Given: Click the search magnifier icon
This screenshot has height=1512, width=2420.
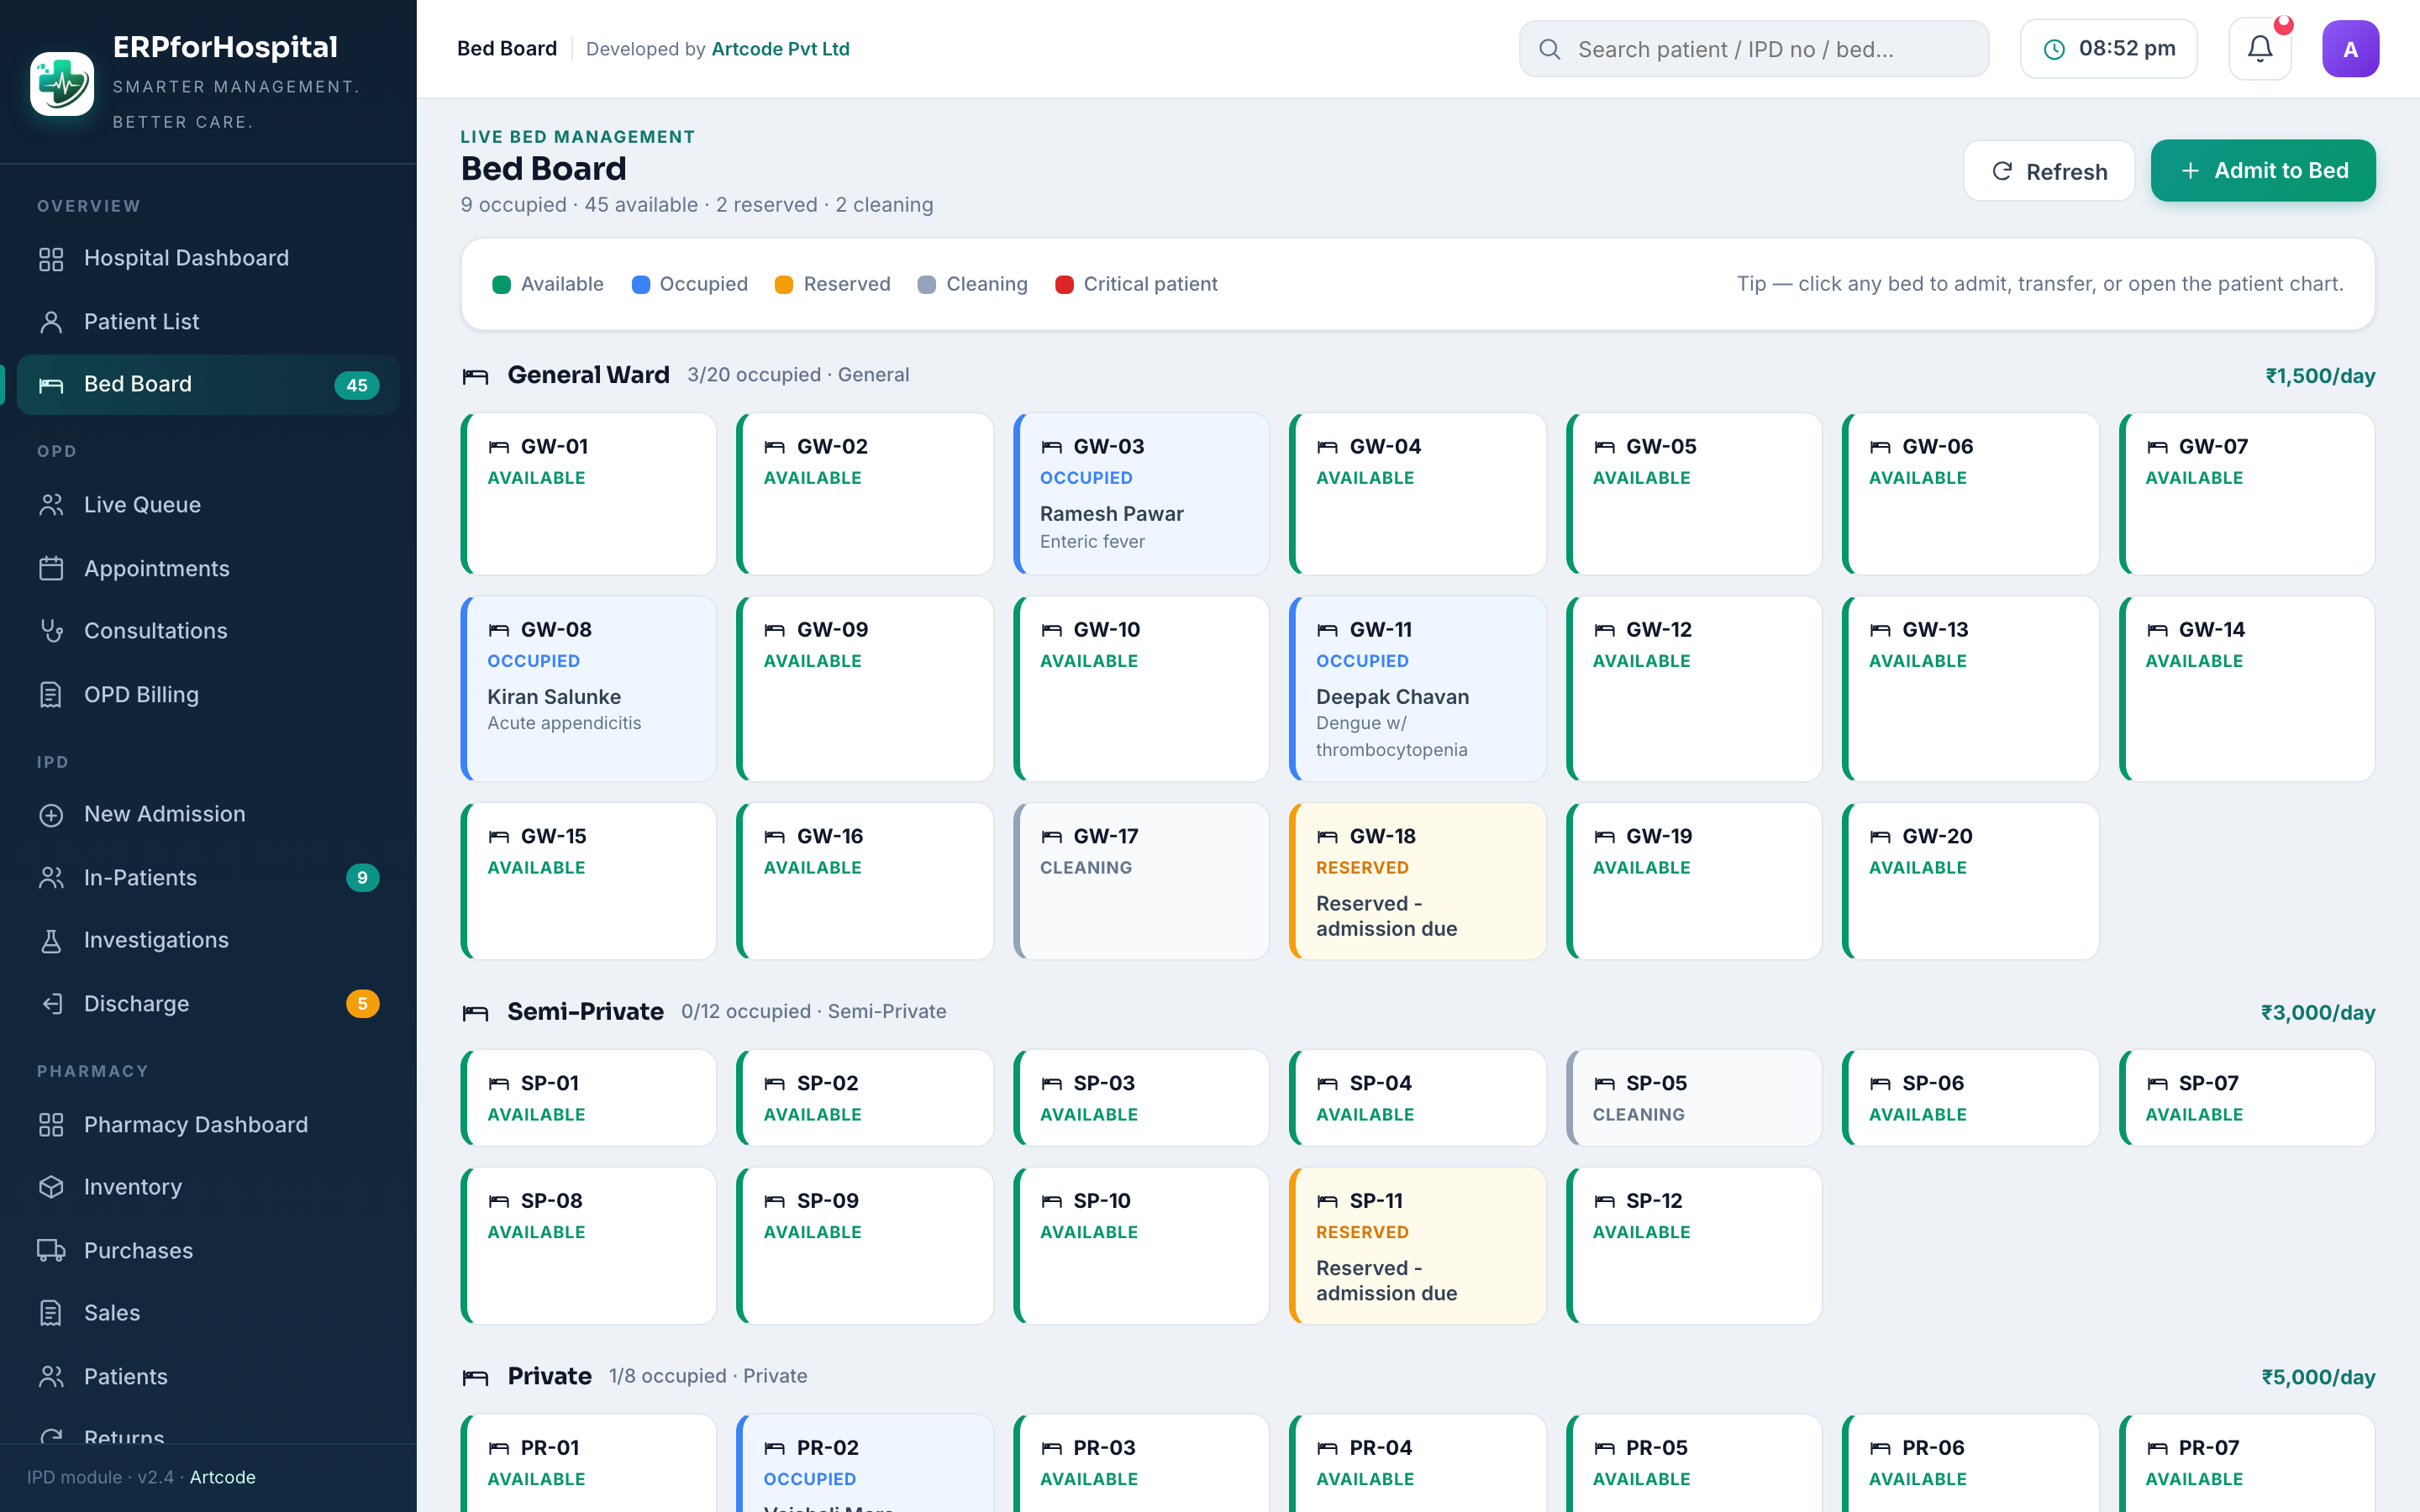Looking at the screenshot, I should [1550, 49].
